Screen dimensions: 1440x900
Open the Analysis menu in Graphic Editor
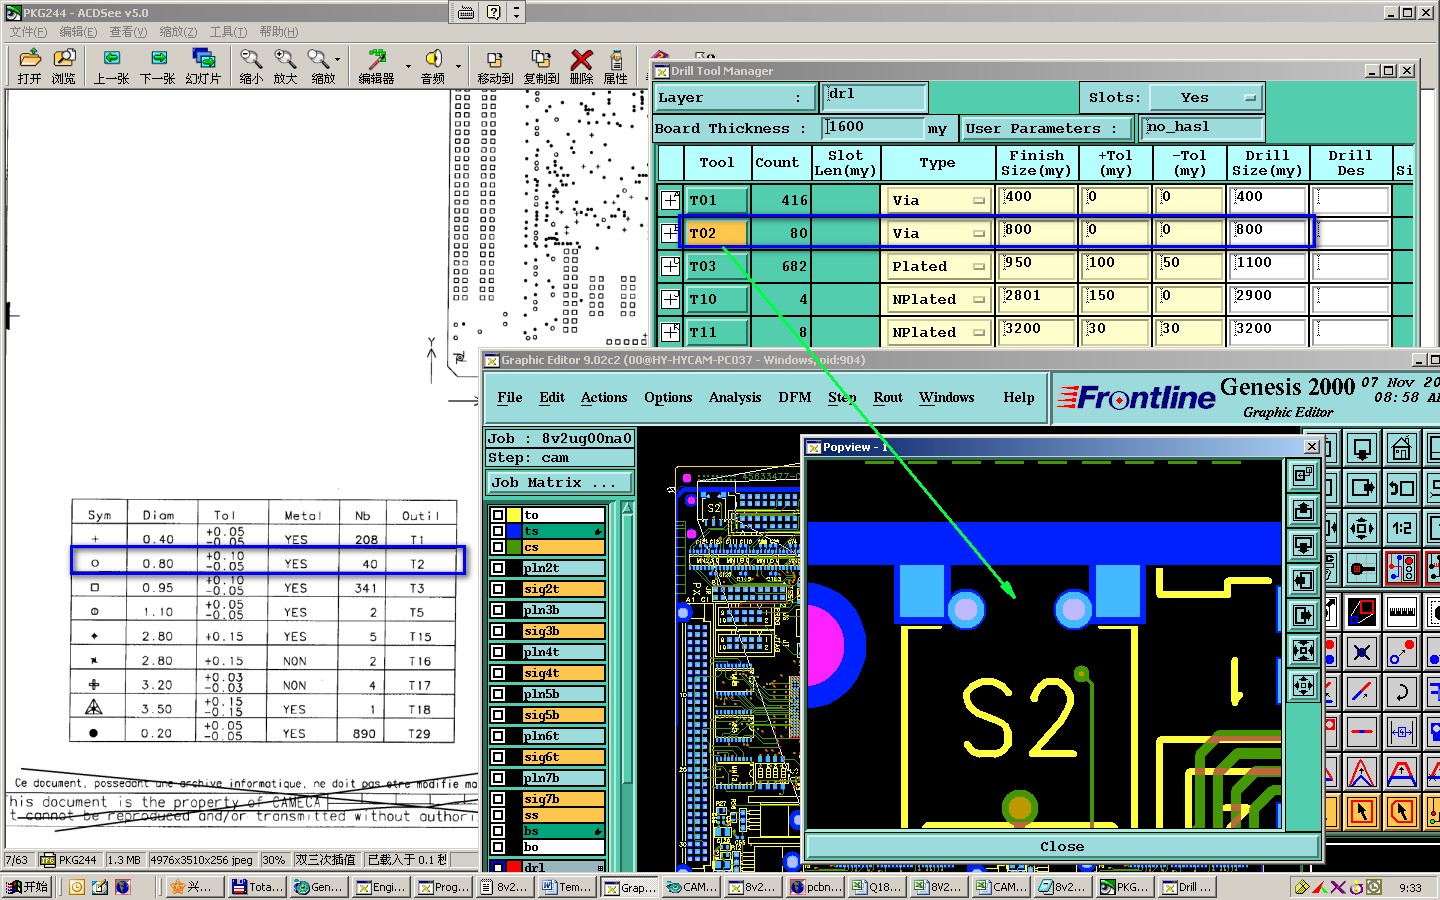[734, 398]
